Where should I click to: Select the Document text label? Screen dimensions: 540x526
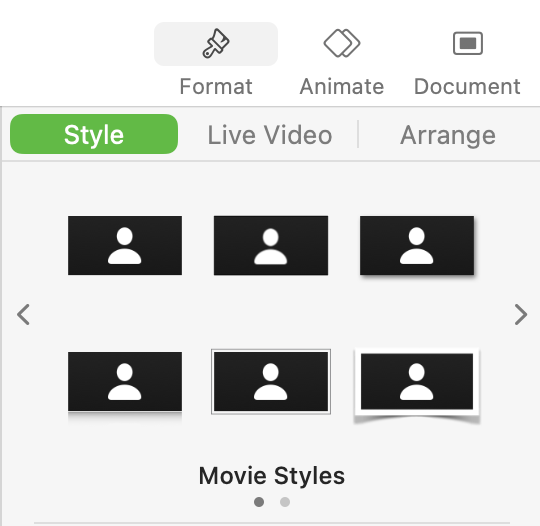[x=467, y=86]
